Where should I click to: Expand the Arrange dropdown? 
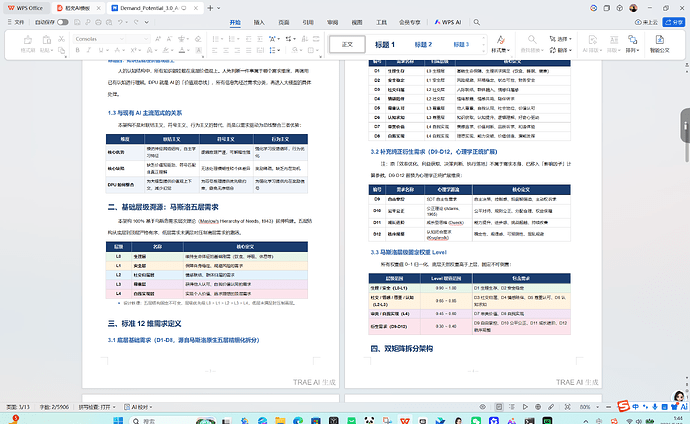(x=632, y=50)
